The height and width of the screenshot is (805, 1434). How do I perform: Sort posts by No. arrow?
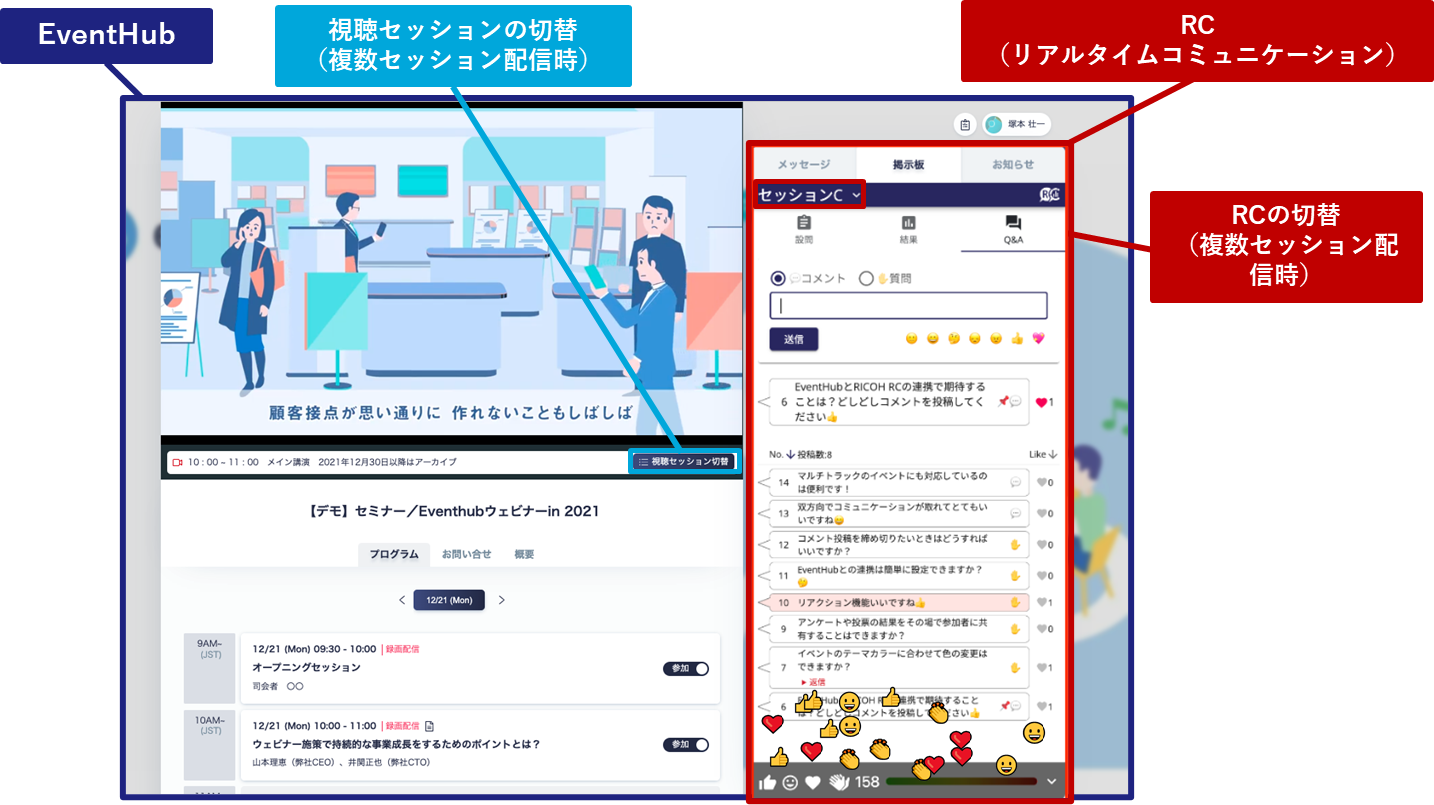790,454
